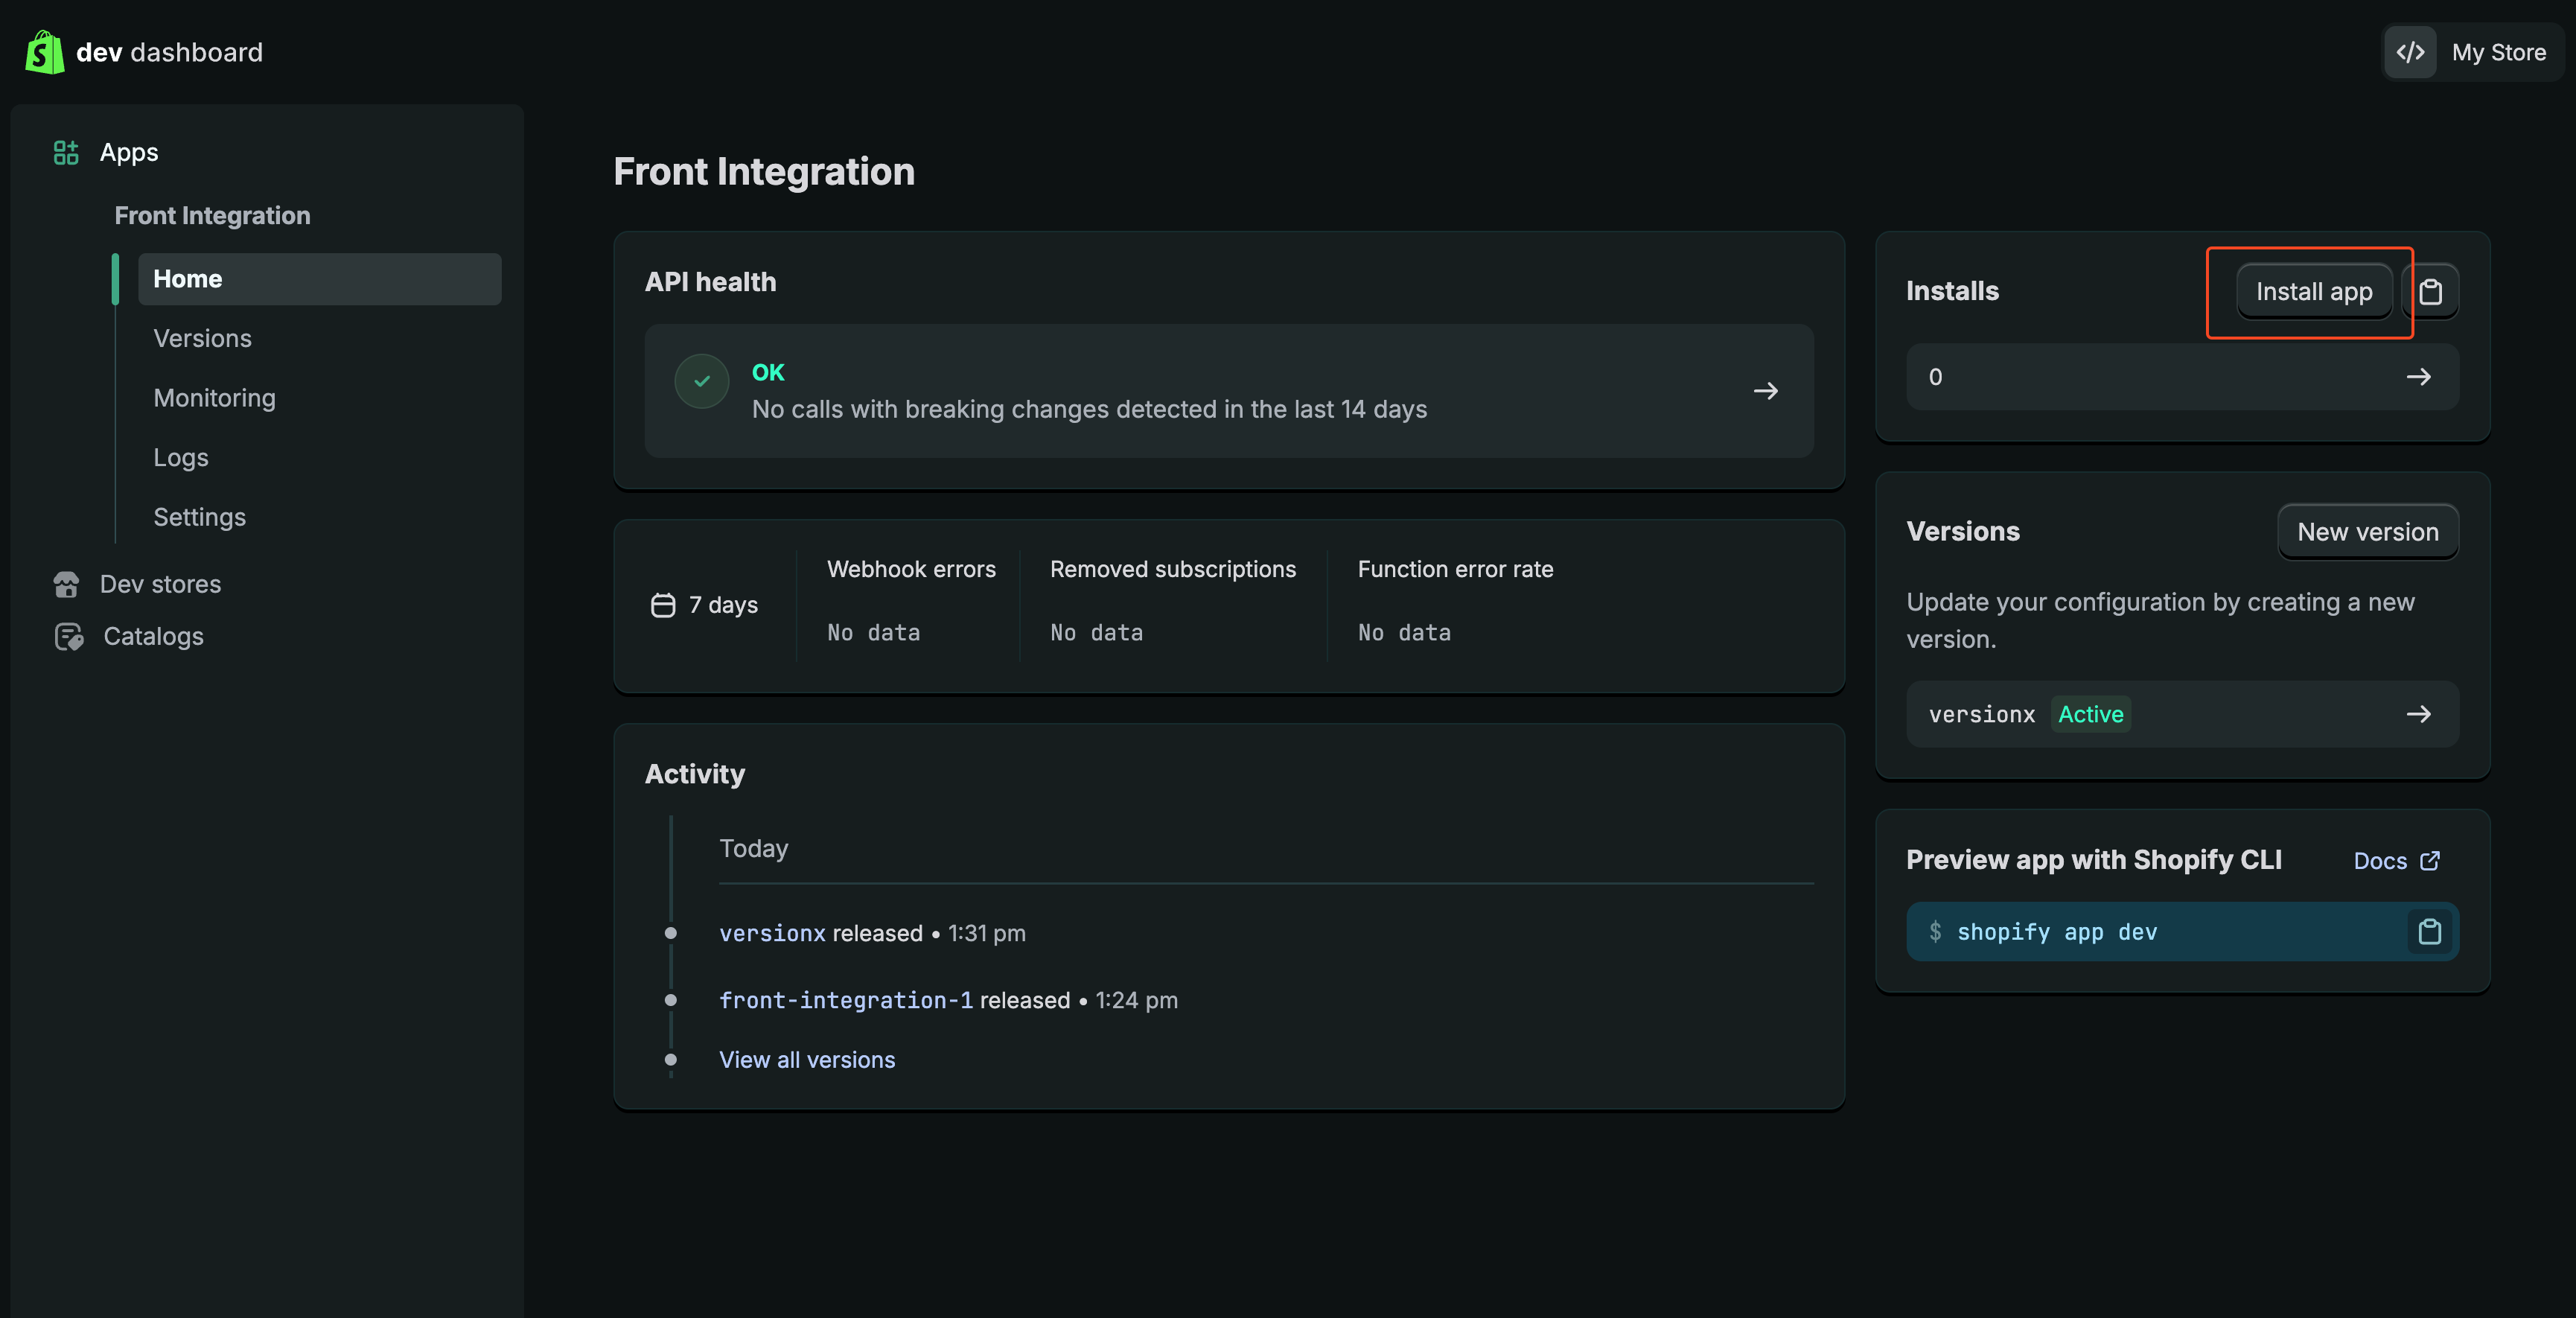This screenshot has height=1318, width=2576.
Task: Click the Catalogs sidebar icon
Action: tap(69, 636)
